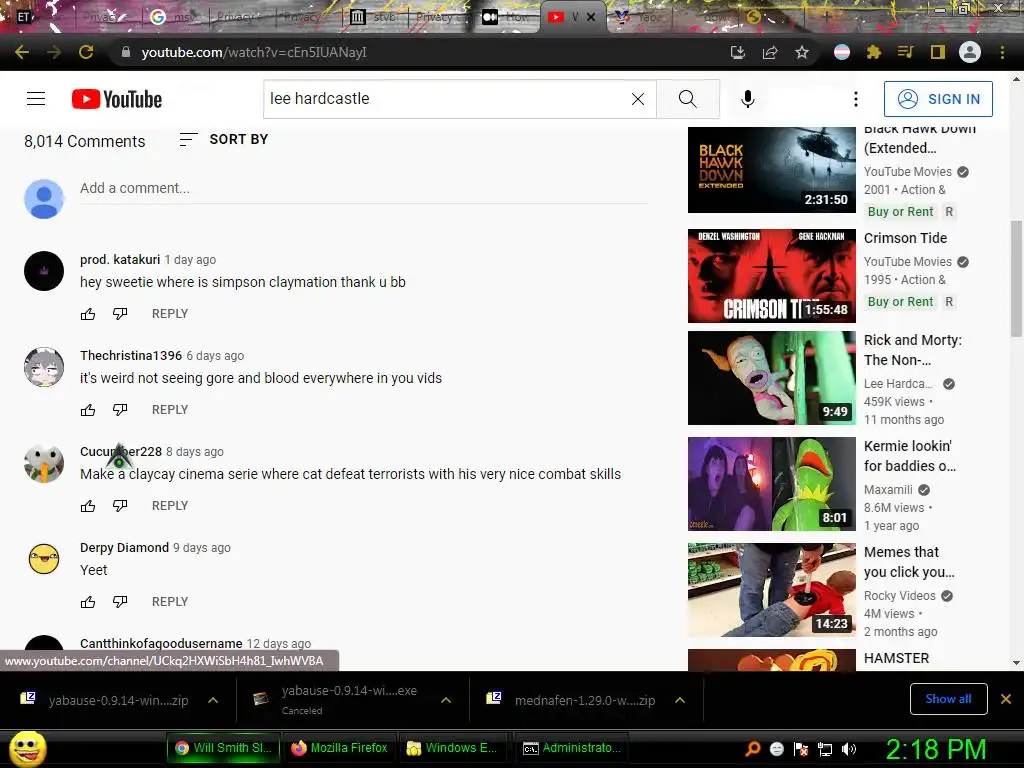Screen dimensions: 1024x768
Task: Dislike prod. katakuri's comment
Action: point(120,314)
